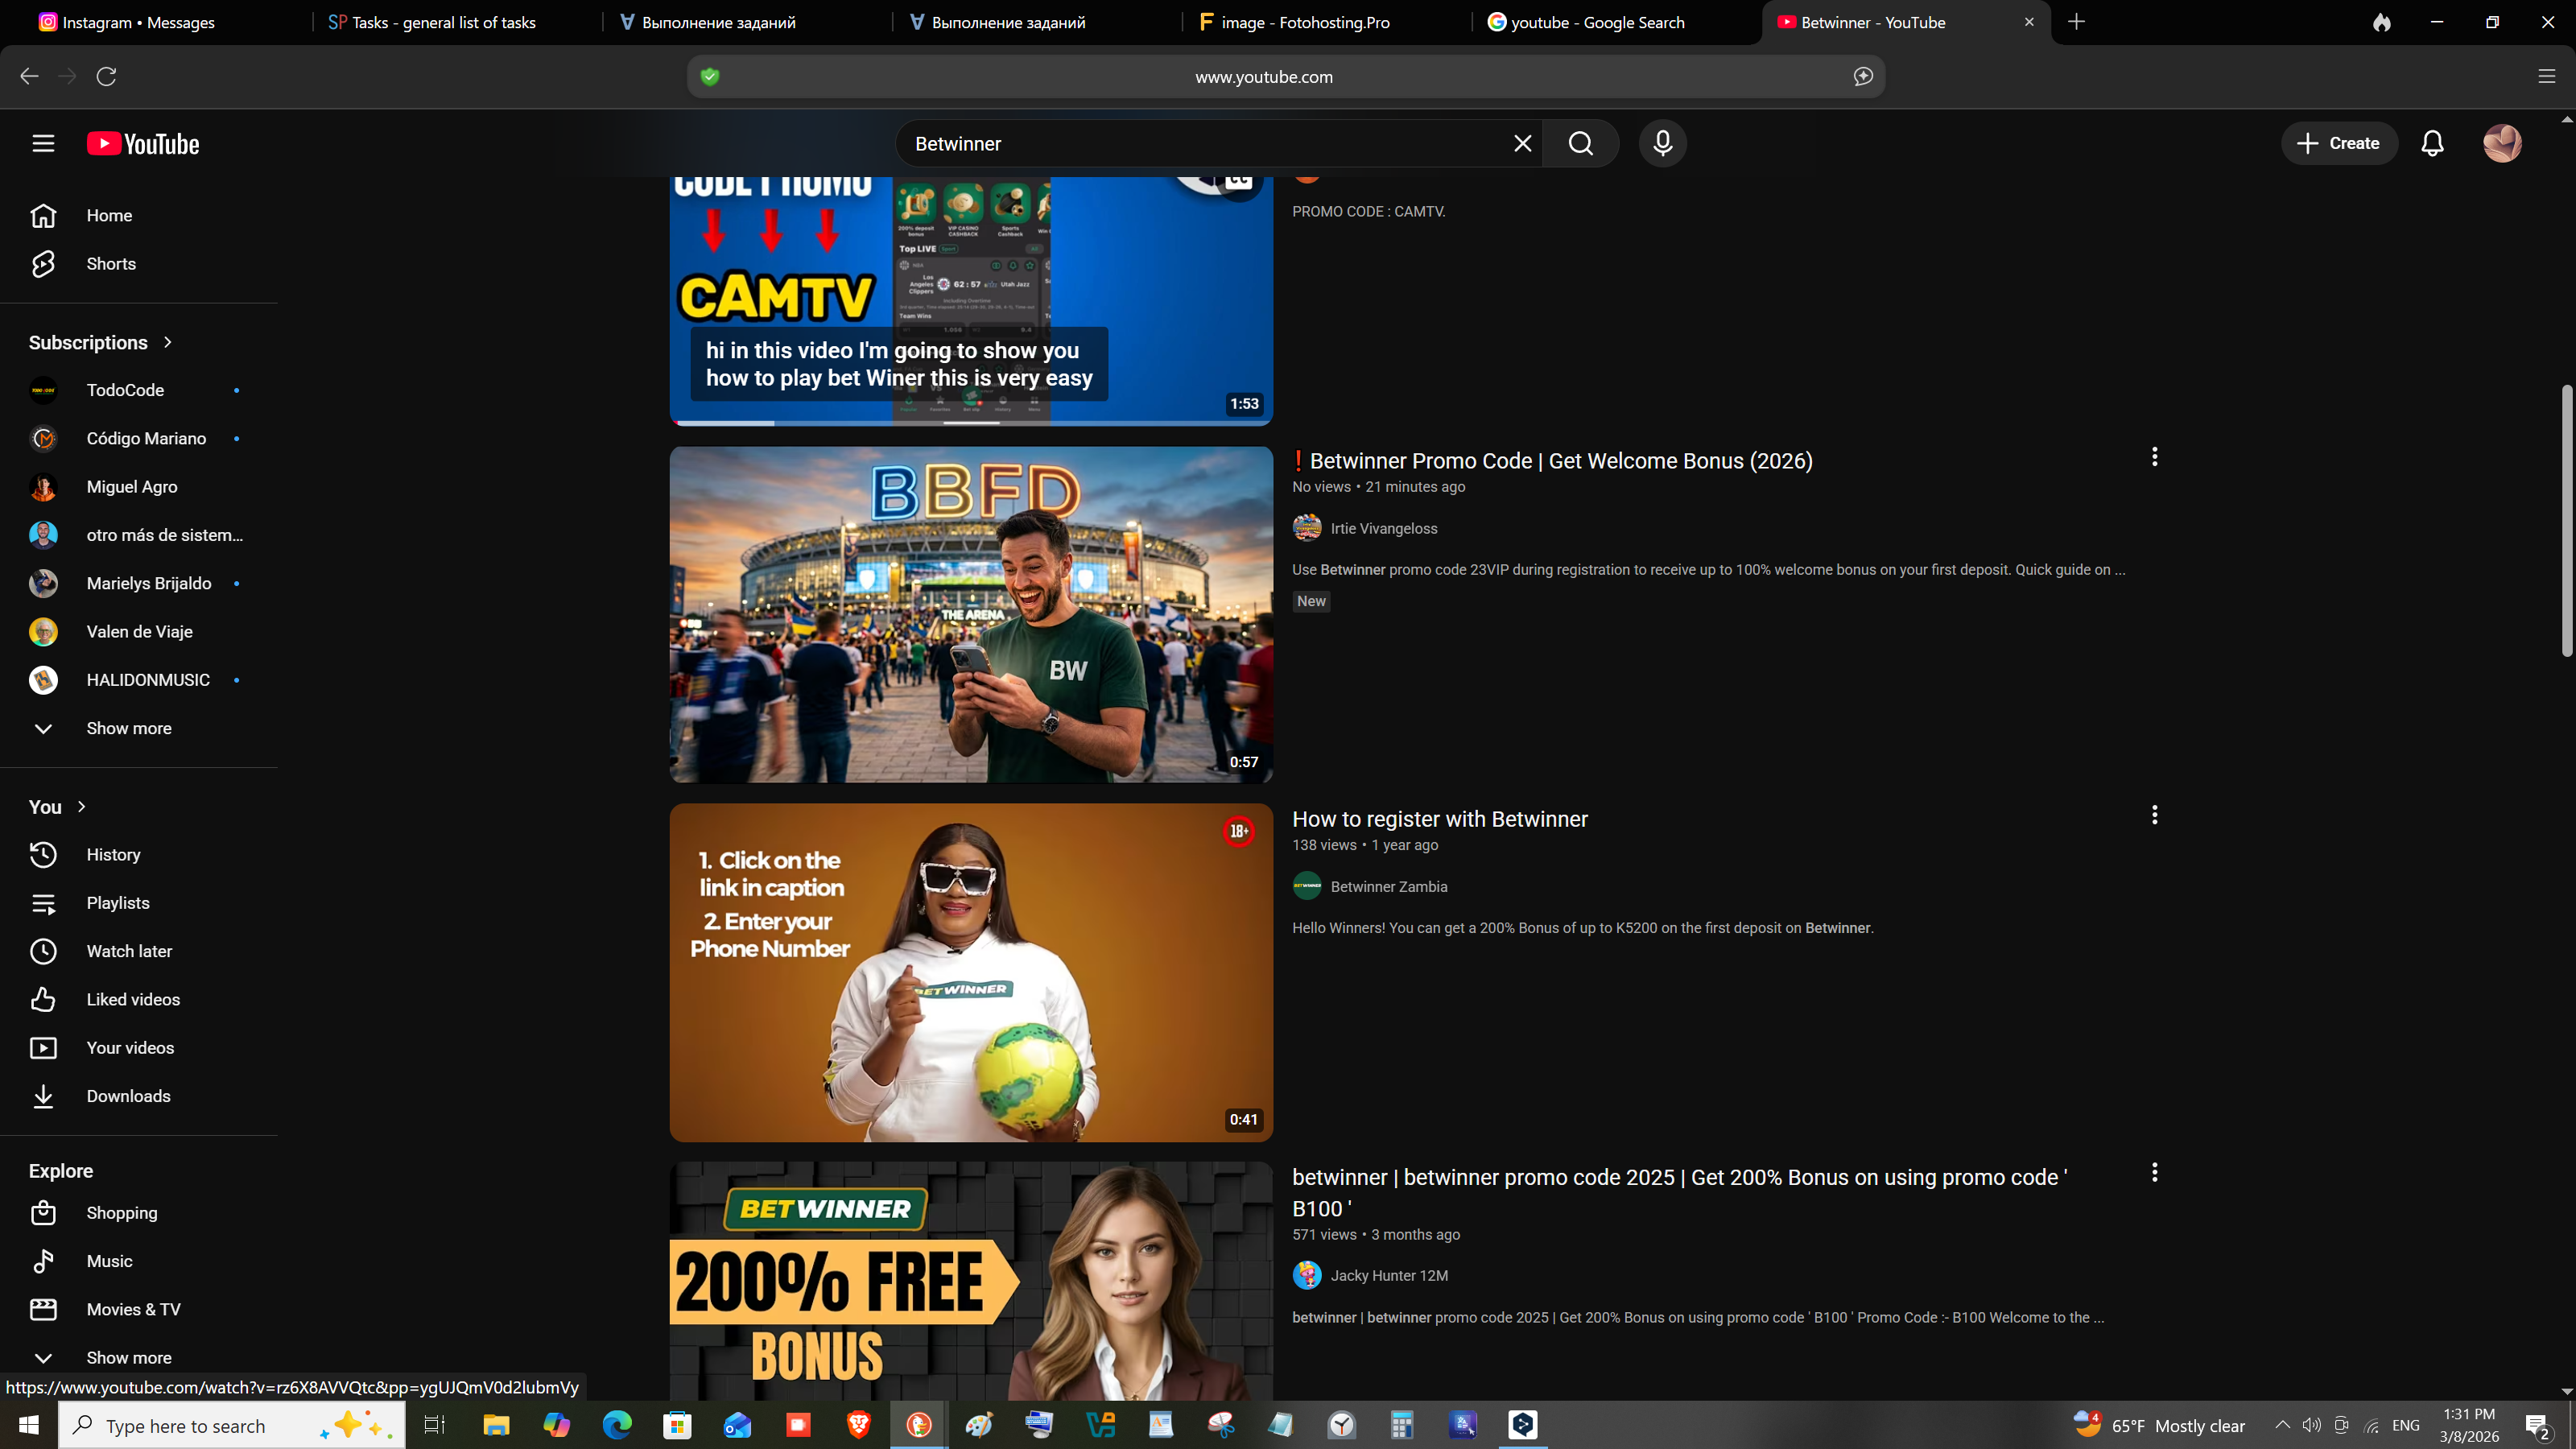Switch to Instagram Messages tab
The width and height of the screenshot is (2576, 1449).
click(x=138, y=22)
